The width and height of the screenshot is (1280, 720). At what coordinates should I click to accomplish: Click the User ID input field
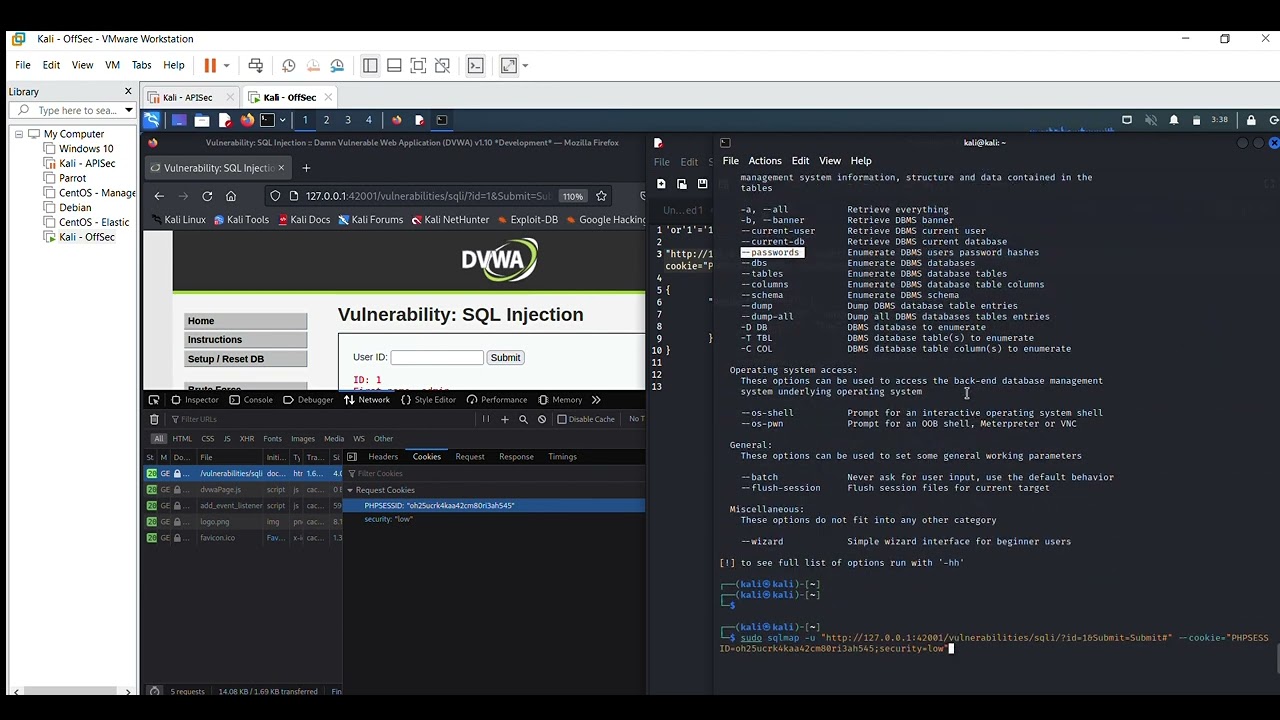click(x=436, y=357)
